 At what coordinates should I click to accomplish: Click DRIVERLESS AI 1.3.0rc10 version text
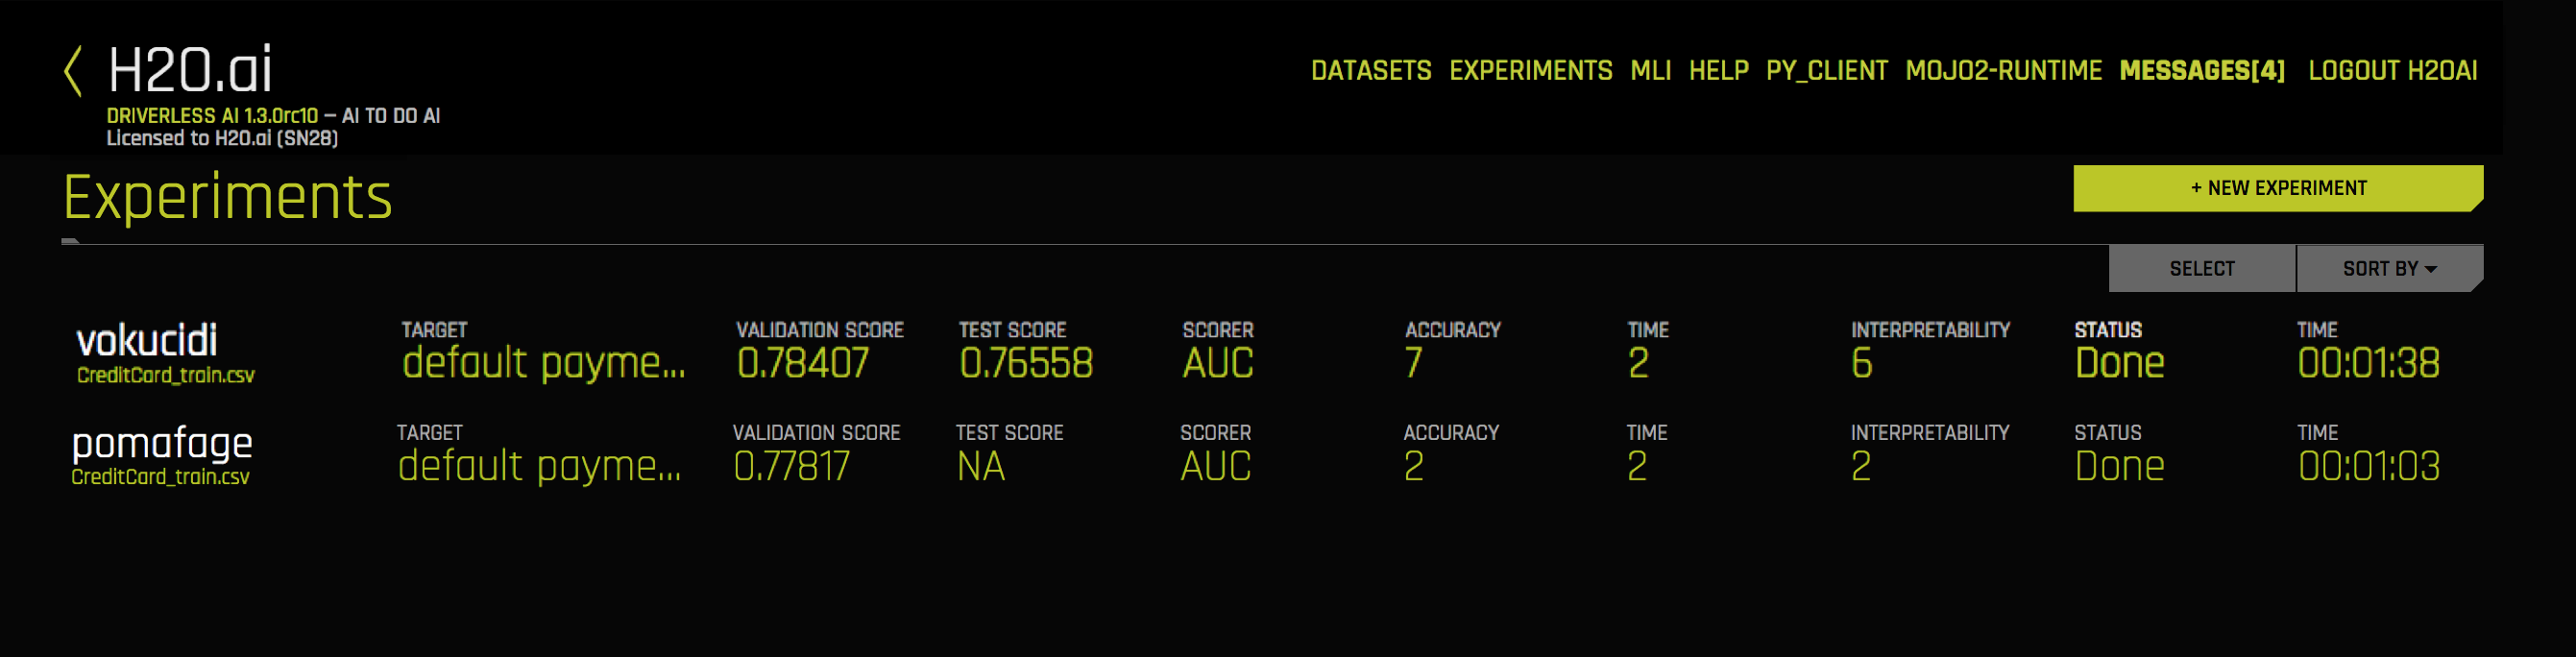click(212, 116)
